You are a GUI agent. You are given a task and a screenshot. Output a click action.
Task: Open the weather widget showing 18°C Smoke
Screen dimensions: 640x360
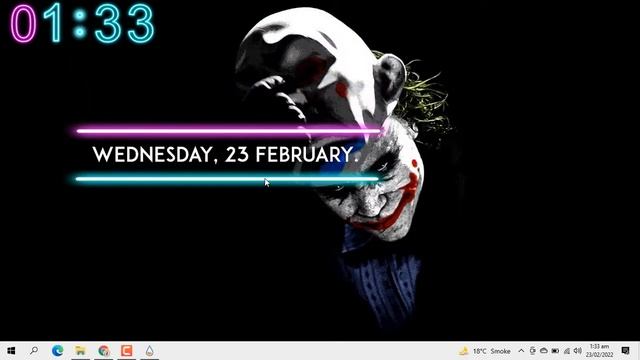tap(484, 351)
